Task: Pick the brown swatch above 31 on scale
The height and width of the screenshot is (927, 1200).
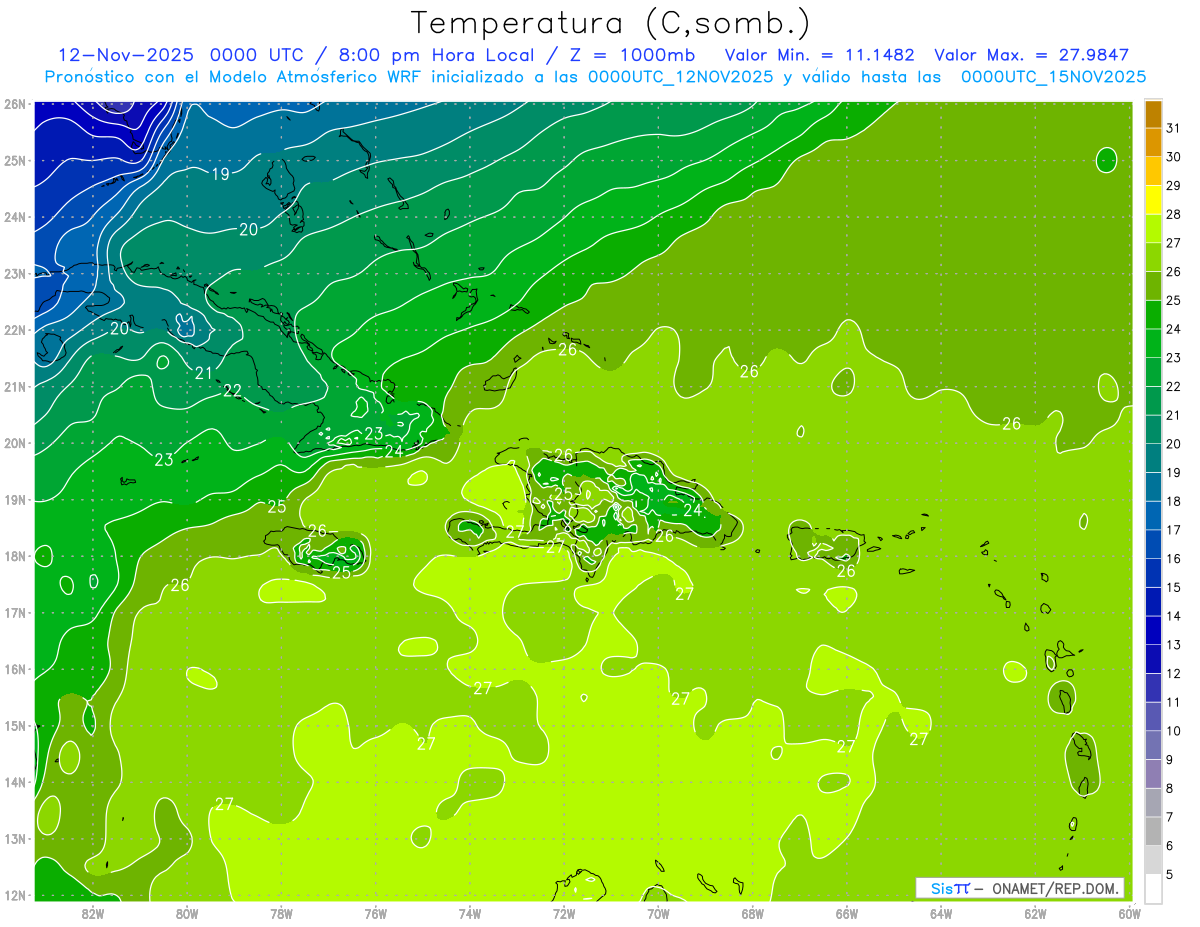Action: coord(1153,114)
